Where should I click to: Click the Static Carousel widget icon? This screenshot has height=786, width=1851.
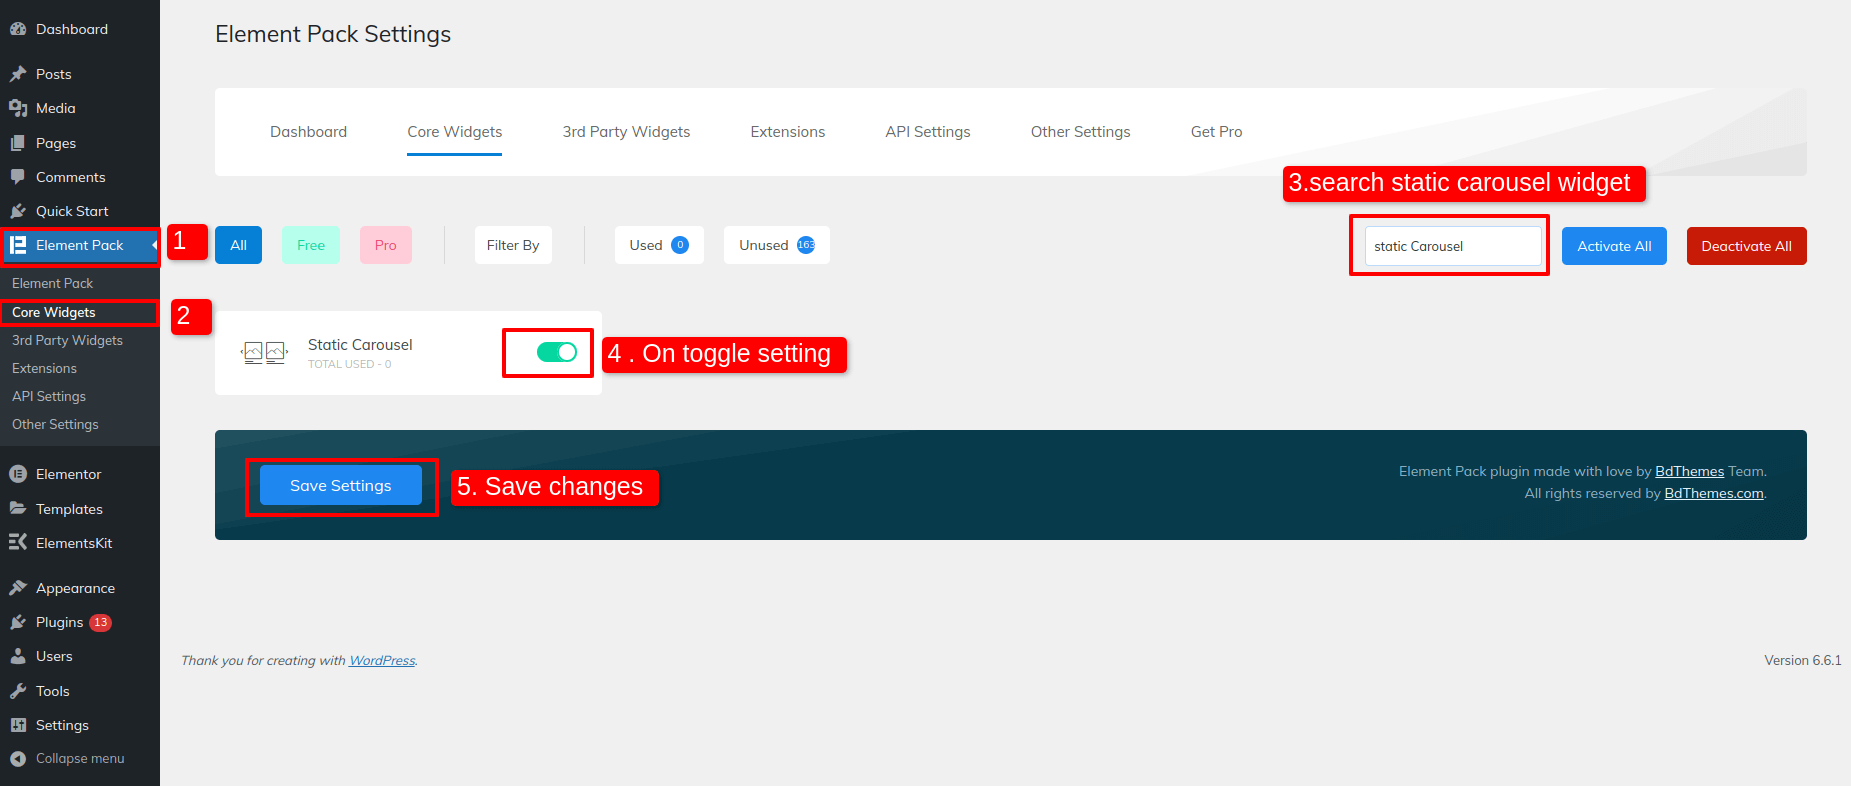coord(264,352)
